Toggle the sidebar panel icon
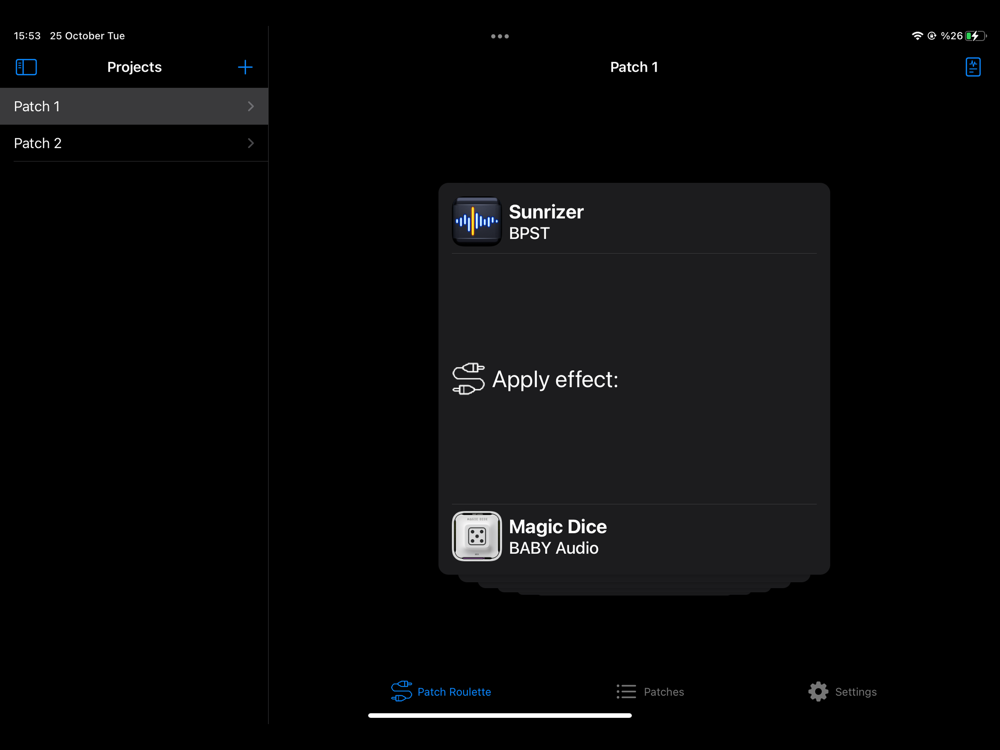The height and width of the screenshot is (750, 1000). click(x=26, y=67)
